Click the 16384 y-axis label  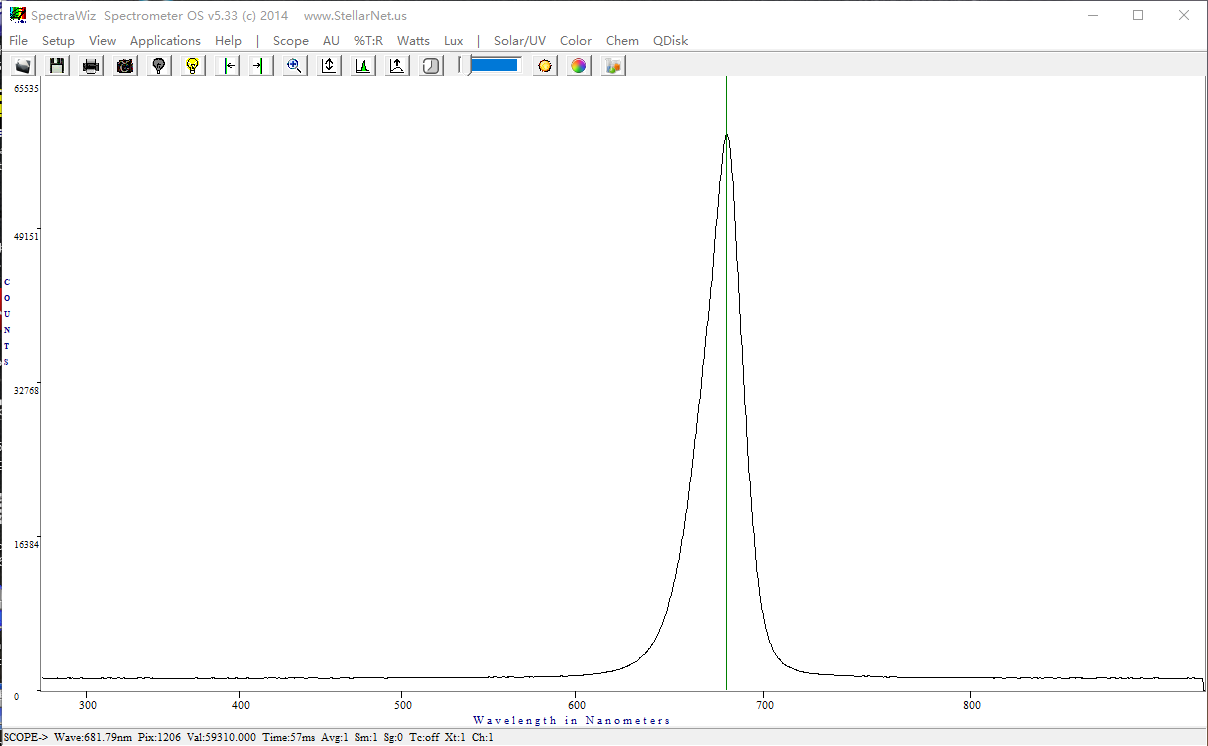(26, 545)
